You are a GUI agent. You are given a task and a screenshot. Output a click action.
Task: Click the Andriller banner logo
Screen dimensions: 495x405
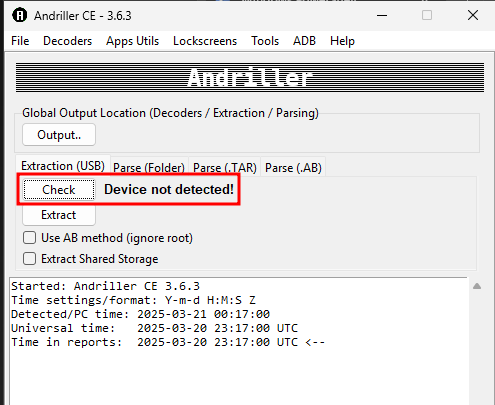coord(250,77)
